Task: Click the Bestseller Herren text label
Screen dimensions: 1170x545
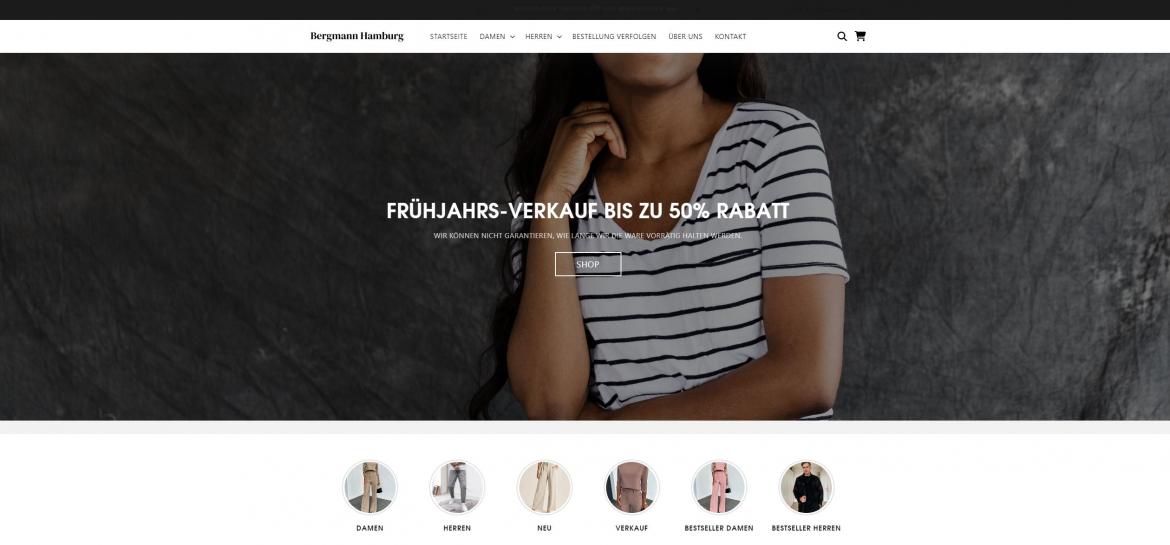Action: (807, 528)
